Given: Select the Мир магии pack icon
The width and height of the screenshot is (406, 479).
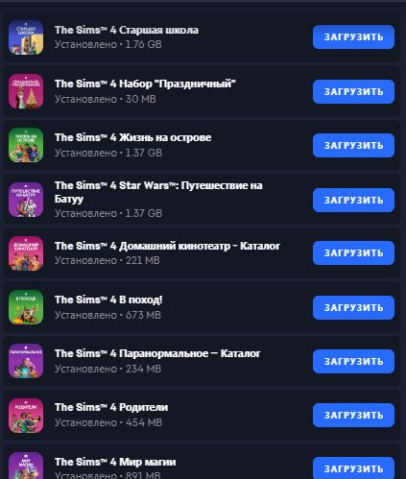Looking at the screenshot, I should 26,466.
